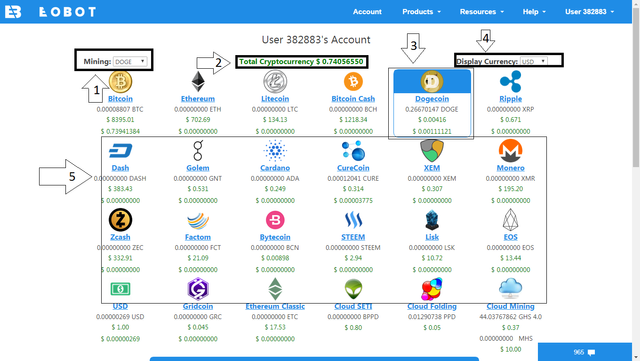Open the Ripple link
The height and width of the screenshot is (361, 640).
[511, 99]
